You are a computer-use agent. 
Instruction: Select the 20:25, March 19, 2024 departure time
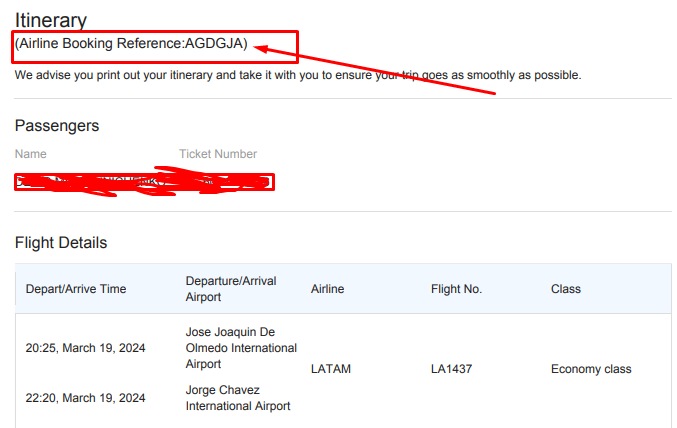[85, 348]
